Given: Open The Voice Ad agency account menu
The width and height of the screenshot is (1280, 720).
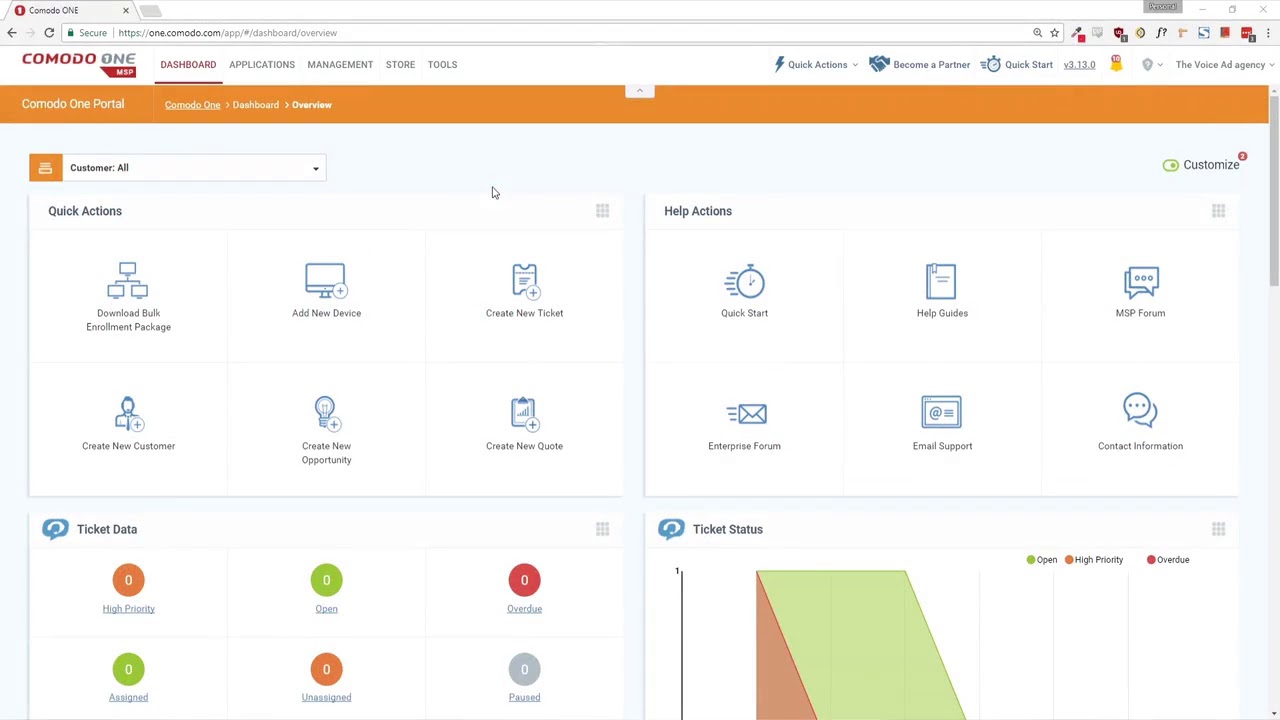Looking at the screenshot, I should click(1224, 64).
